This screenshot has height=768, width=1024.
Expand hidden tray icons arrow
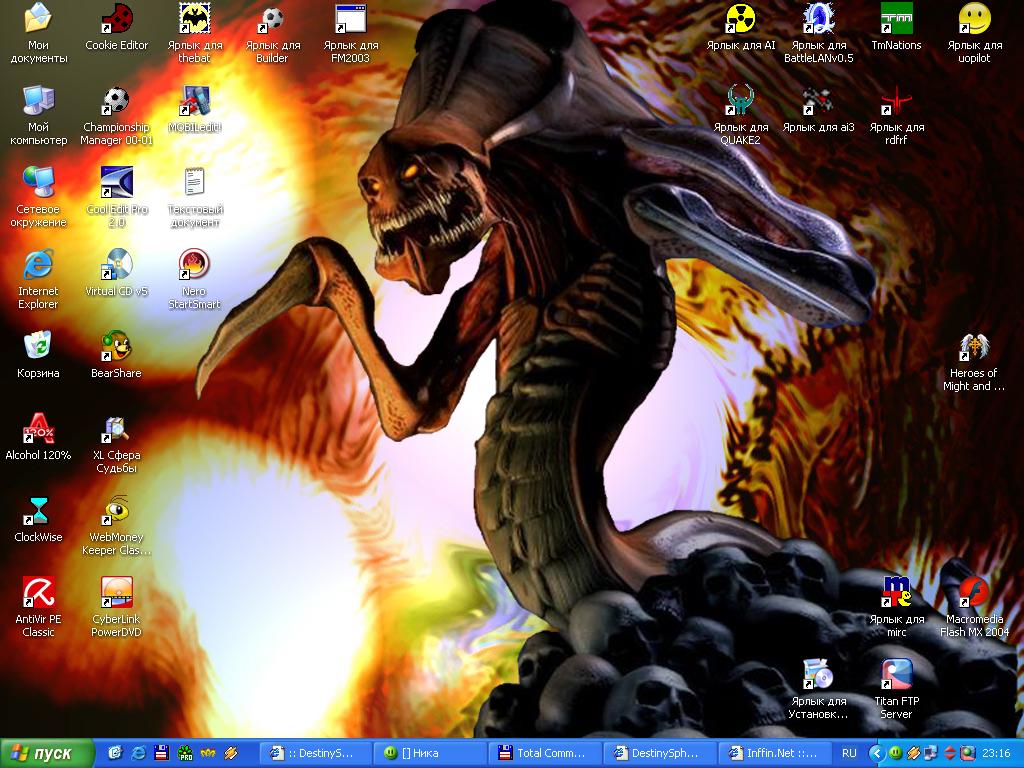click(876, 754)
